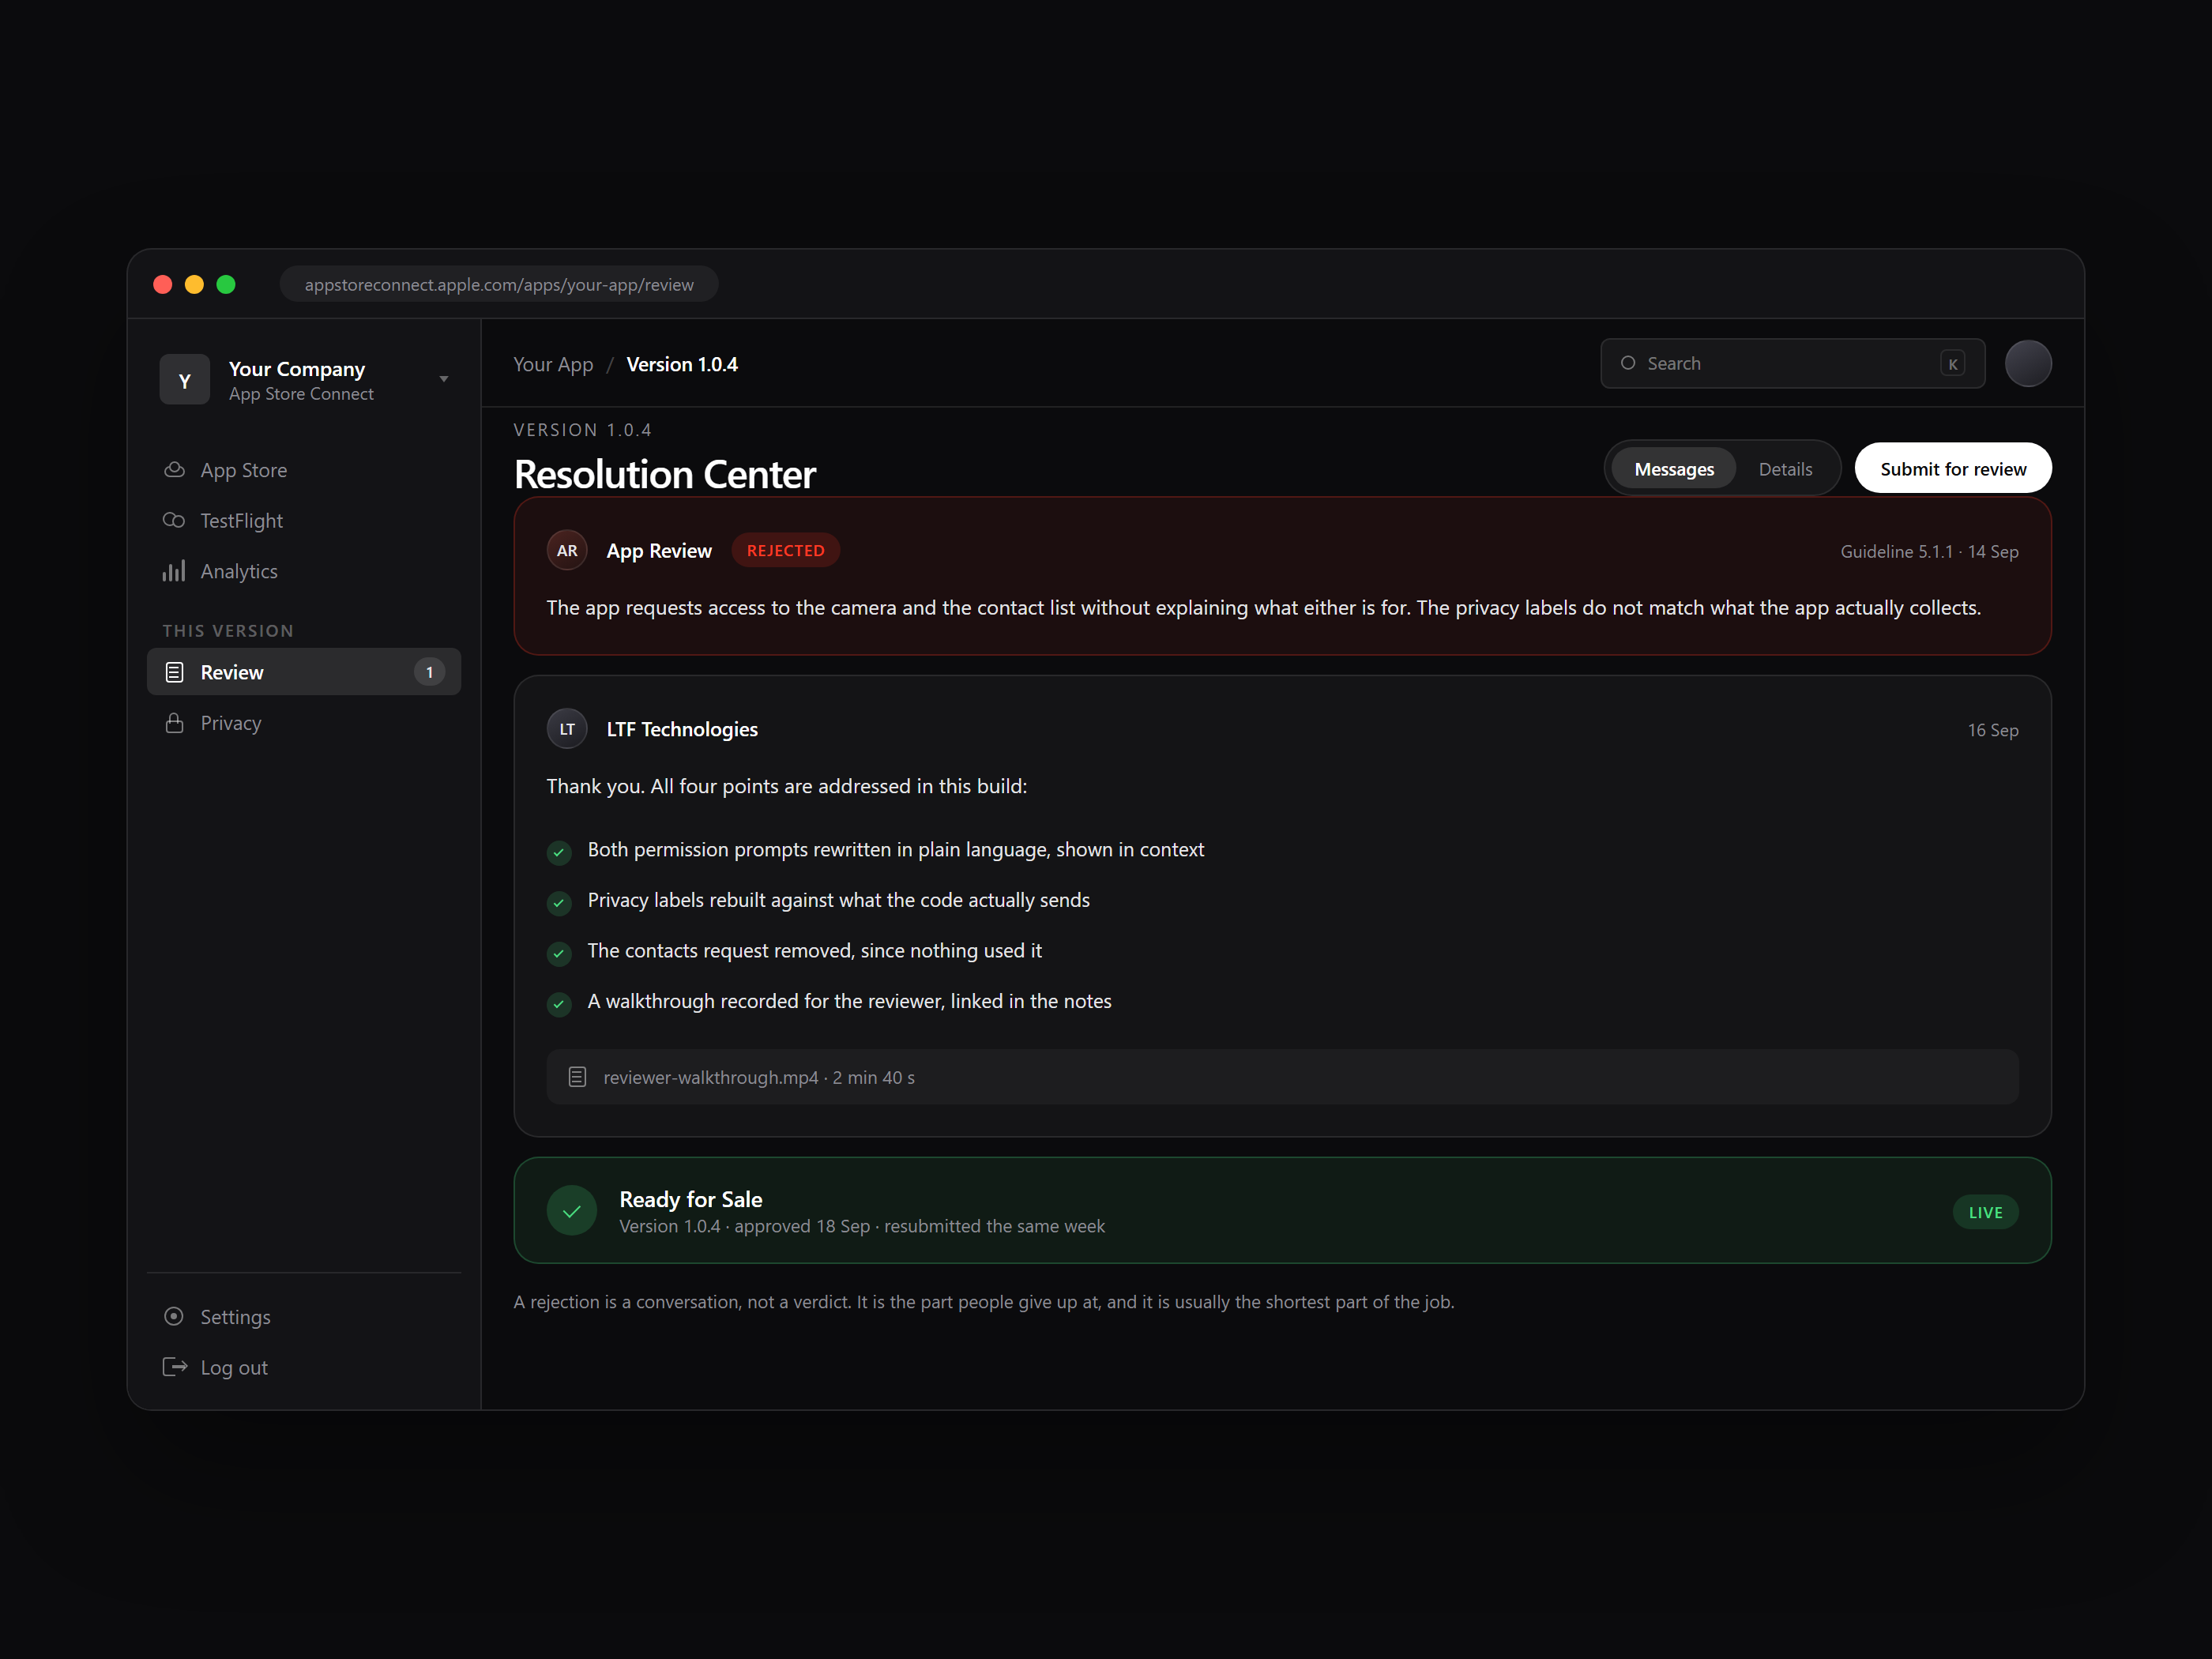Switch to the Details tab

(1785, 469)
